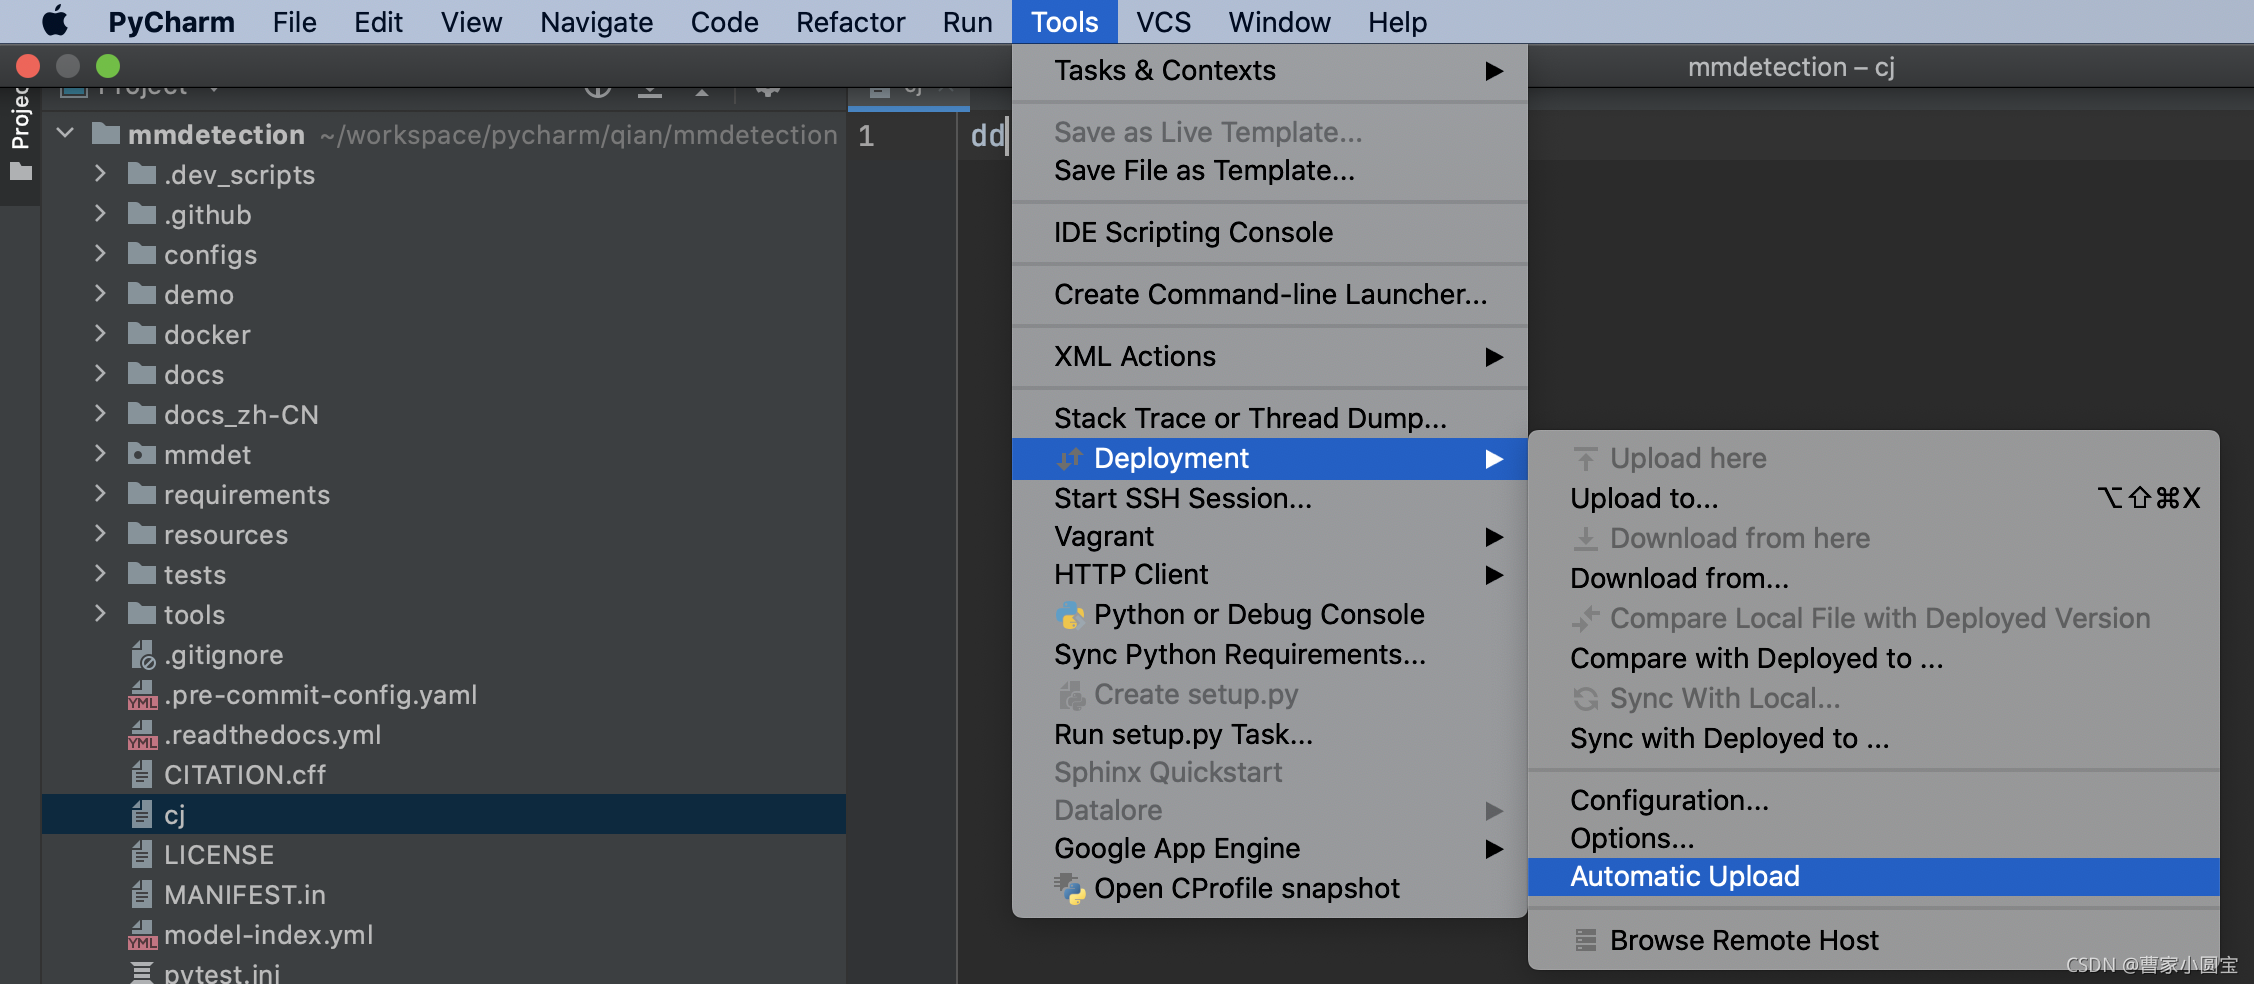Click the Apple menu icon
The width and height of the screenshot is (2254, 984).
point(55,21)
